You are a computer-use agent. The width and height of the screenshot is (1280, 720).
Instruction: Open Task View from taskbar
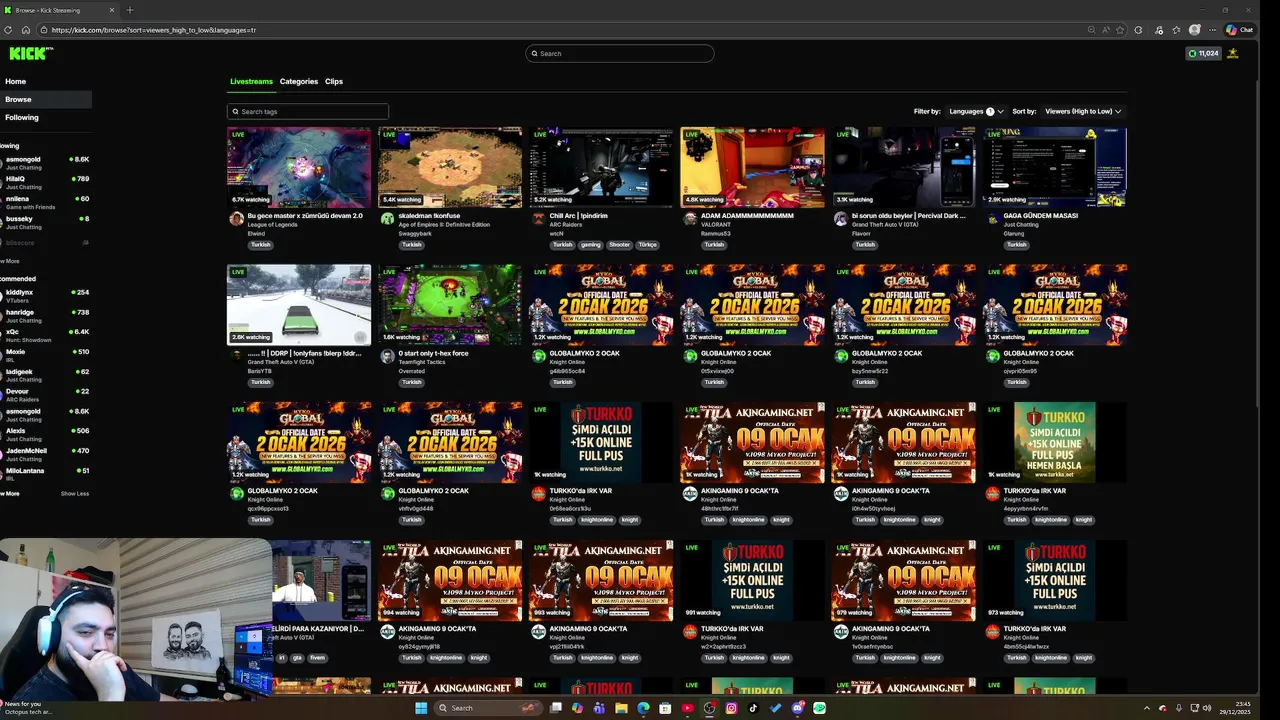point(555,708)
